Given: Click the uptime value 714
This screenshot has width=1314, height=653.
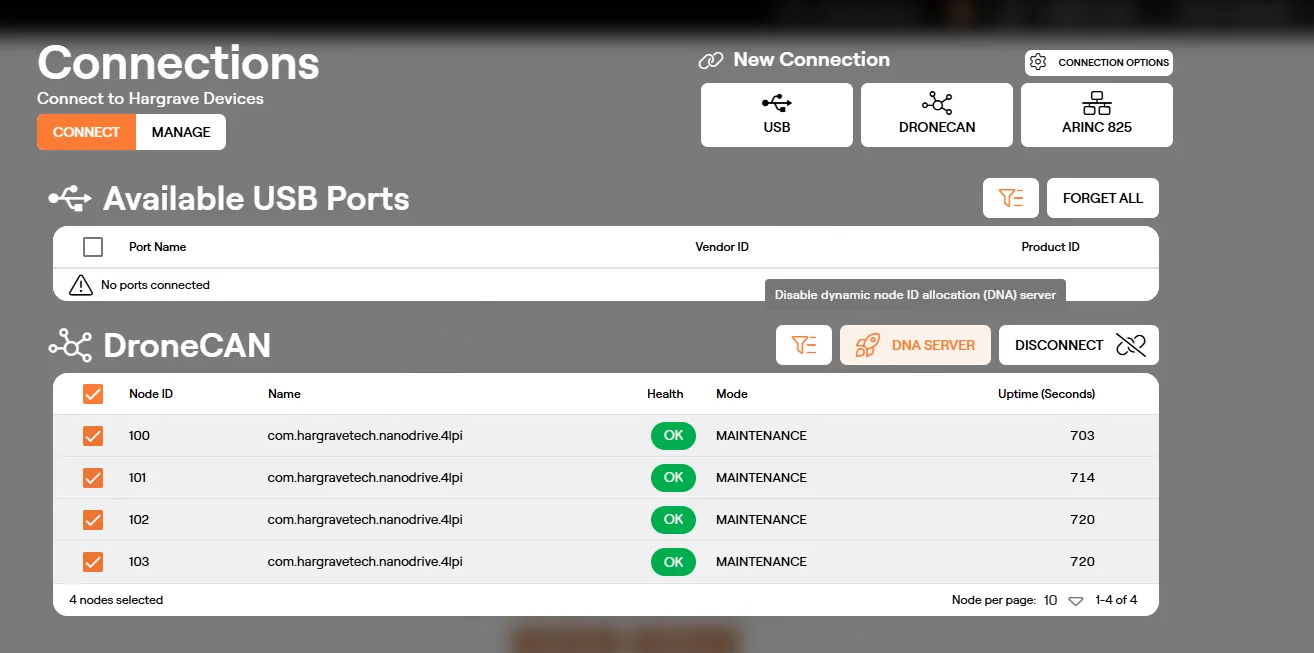Looking at the screenshot, I should coord(1082,478).
